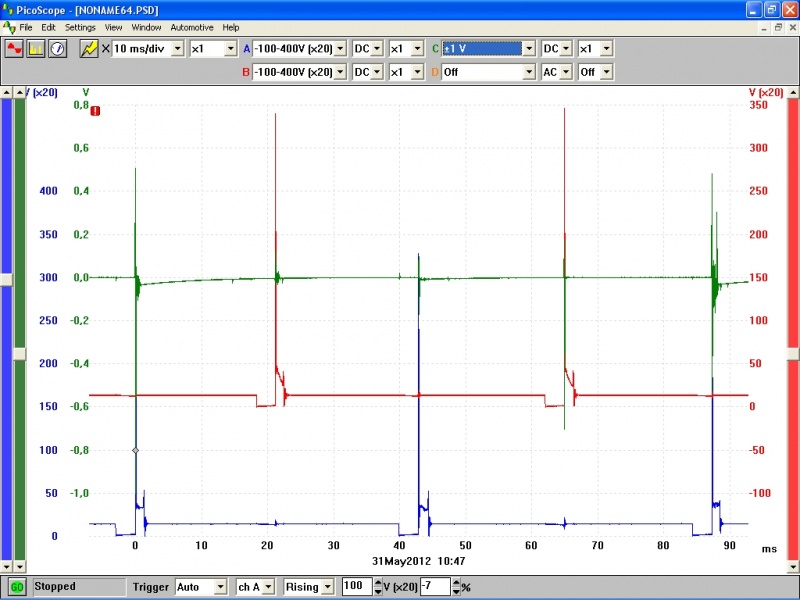Click the spectrum analyzer mode icon
Screen dimensions: 800x600
[36, 48]
